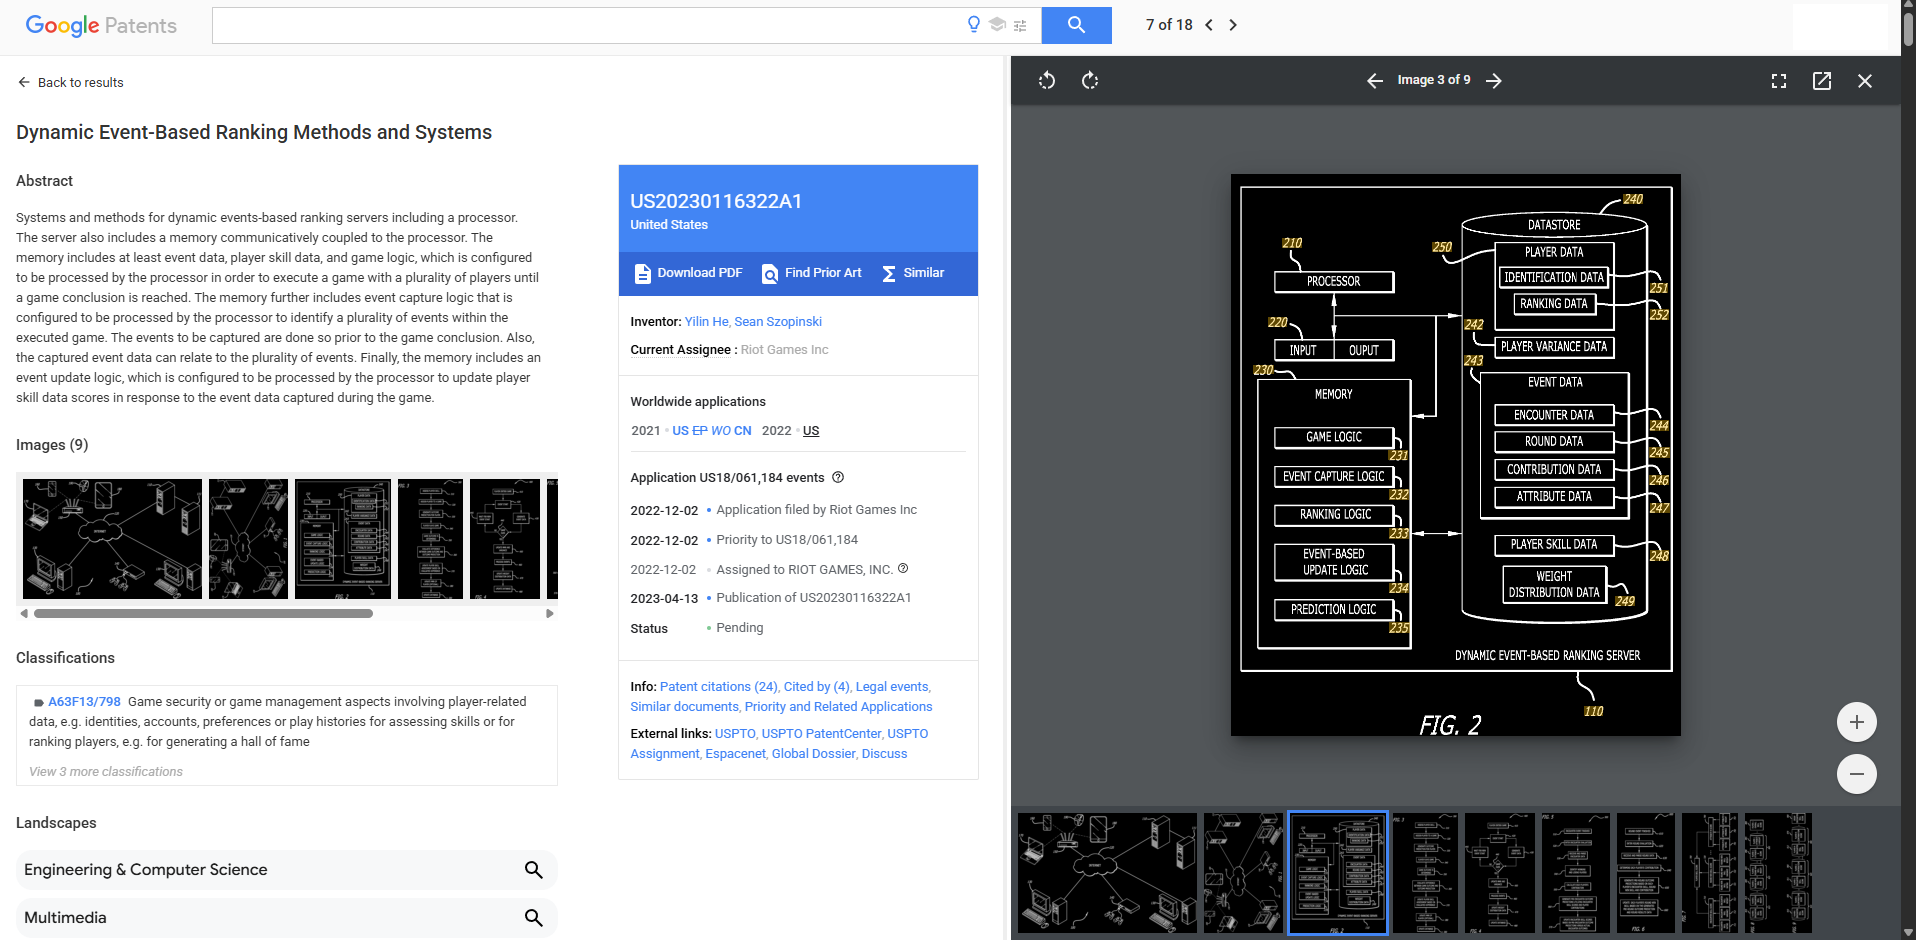
Task: Go to previous result with left chevron
Action: click(1209, 25)
